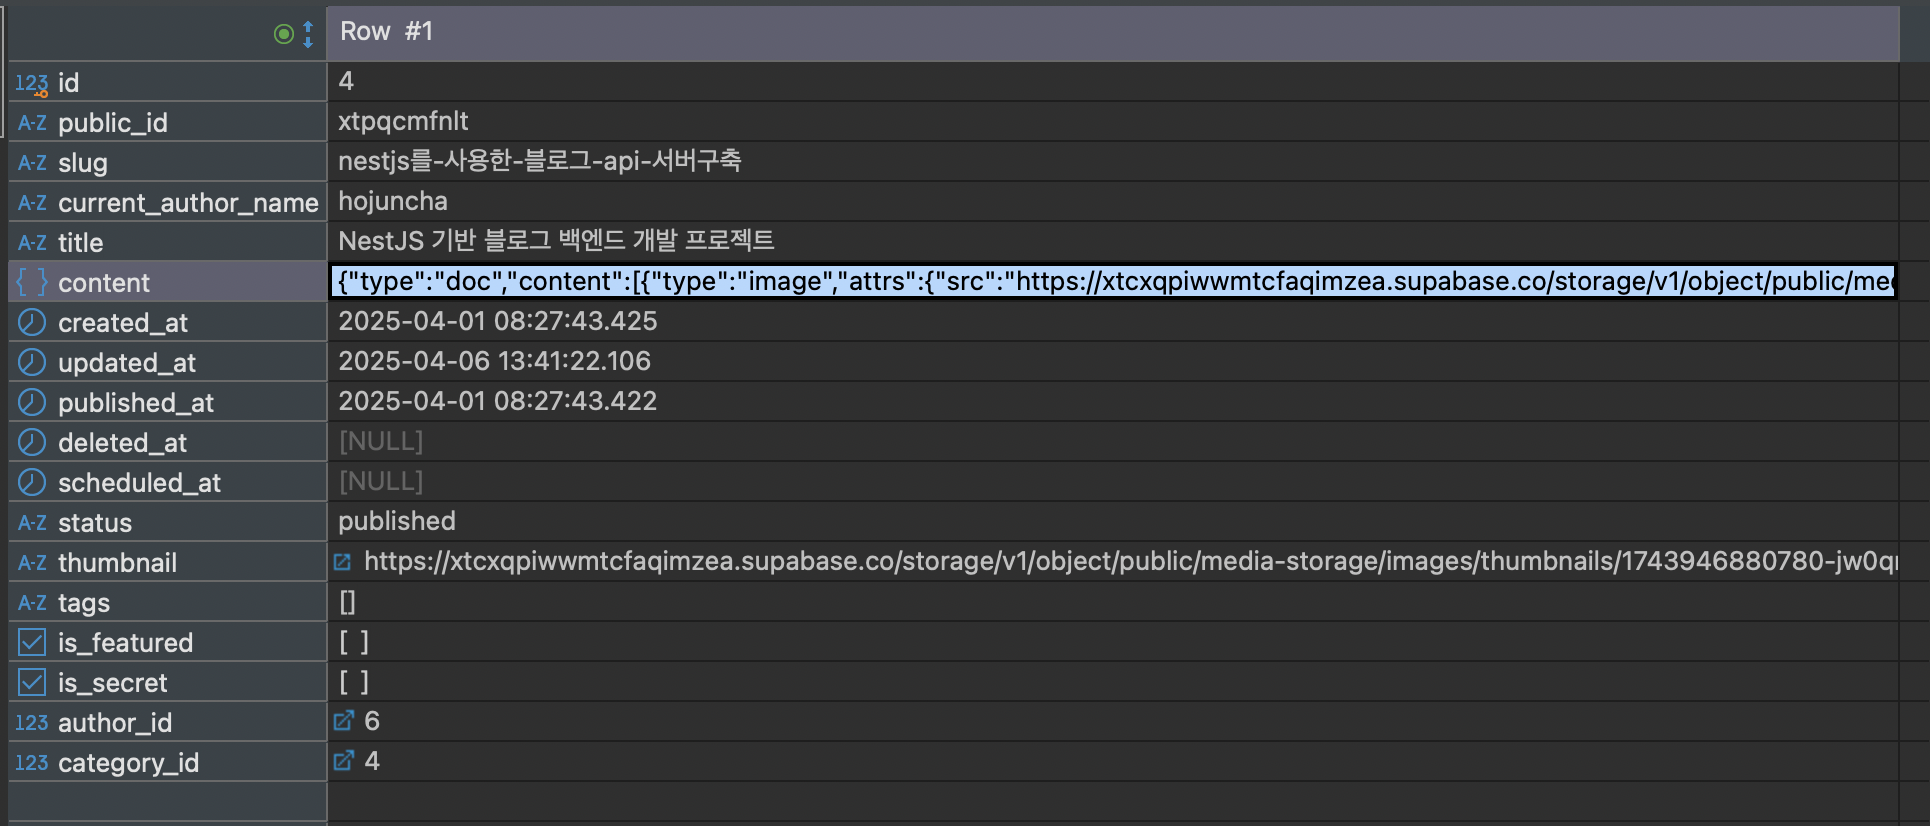Click the boolean type icon beside is_secret
Viewport: 1930px width, 826px height.
point(32,682)
